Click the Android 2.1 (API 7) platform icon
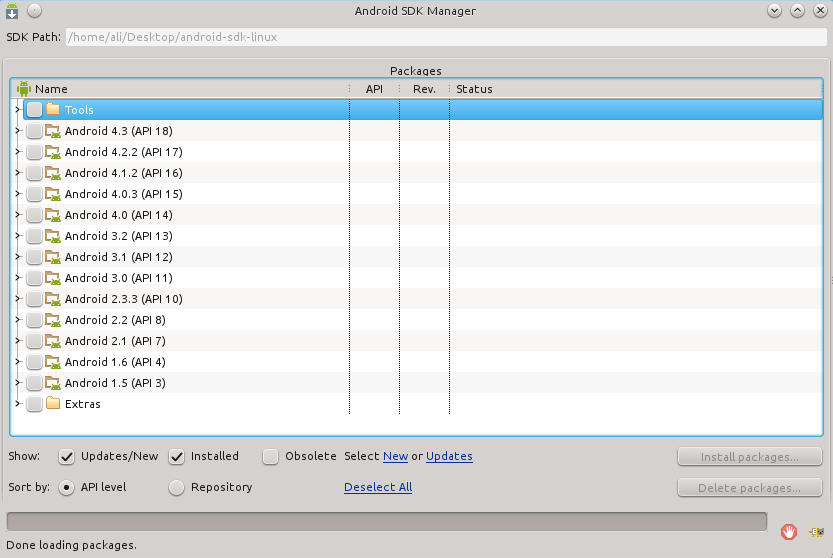Viewport: 833px width, 558px height. click(53, 341)
